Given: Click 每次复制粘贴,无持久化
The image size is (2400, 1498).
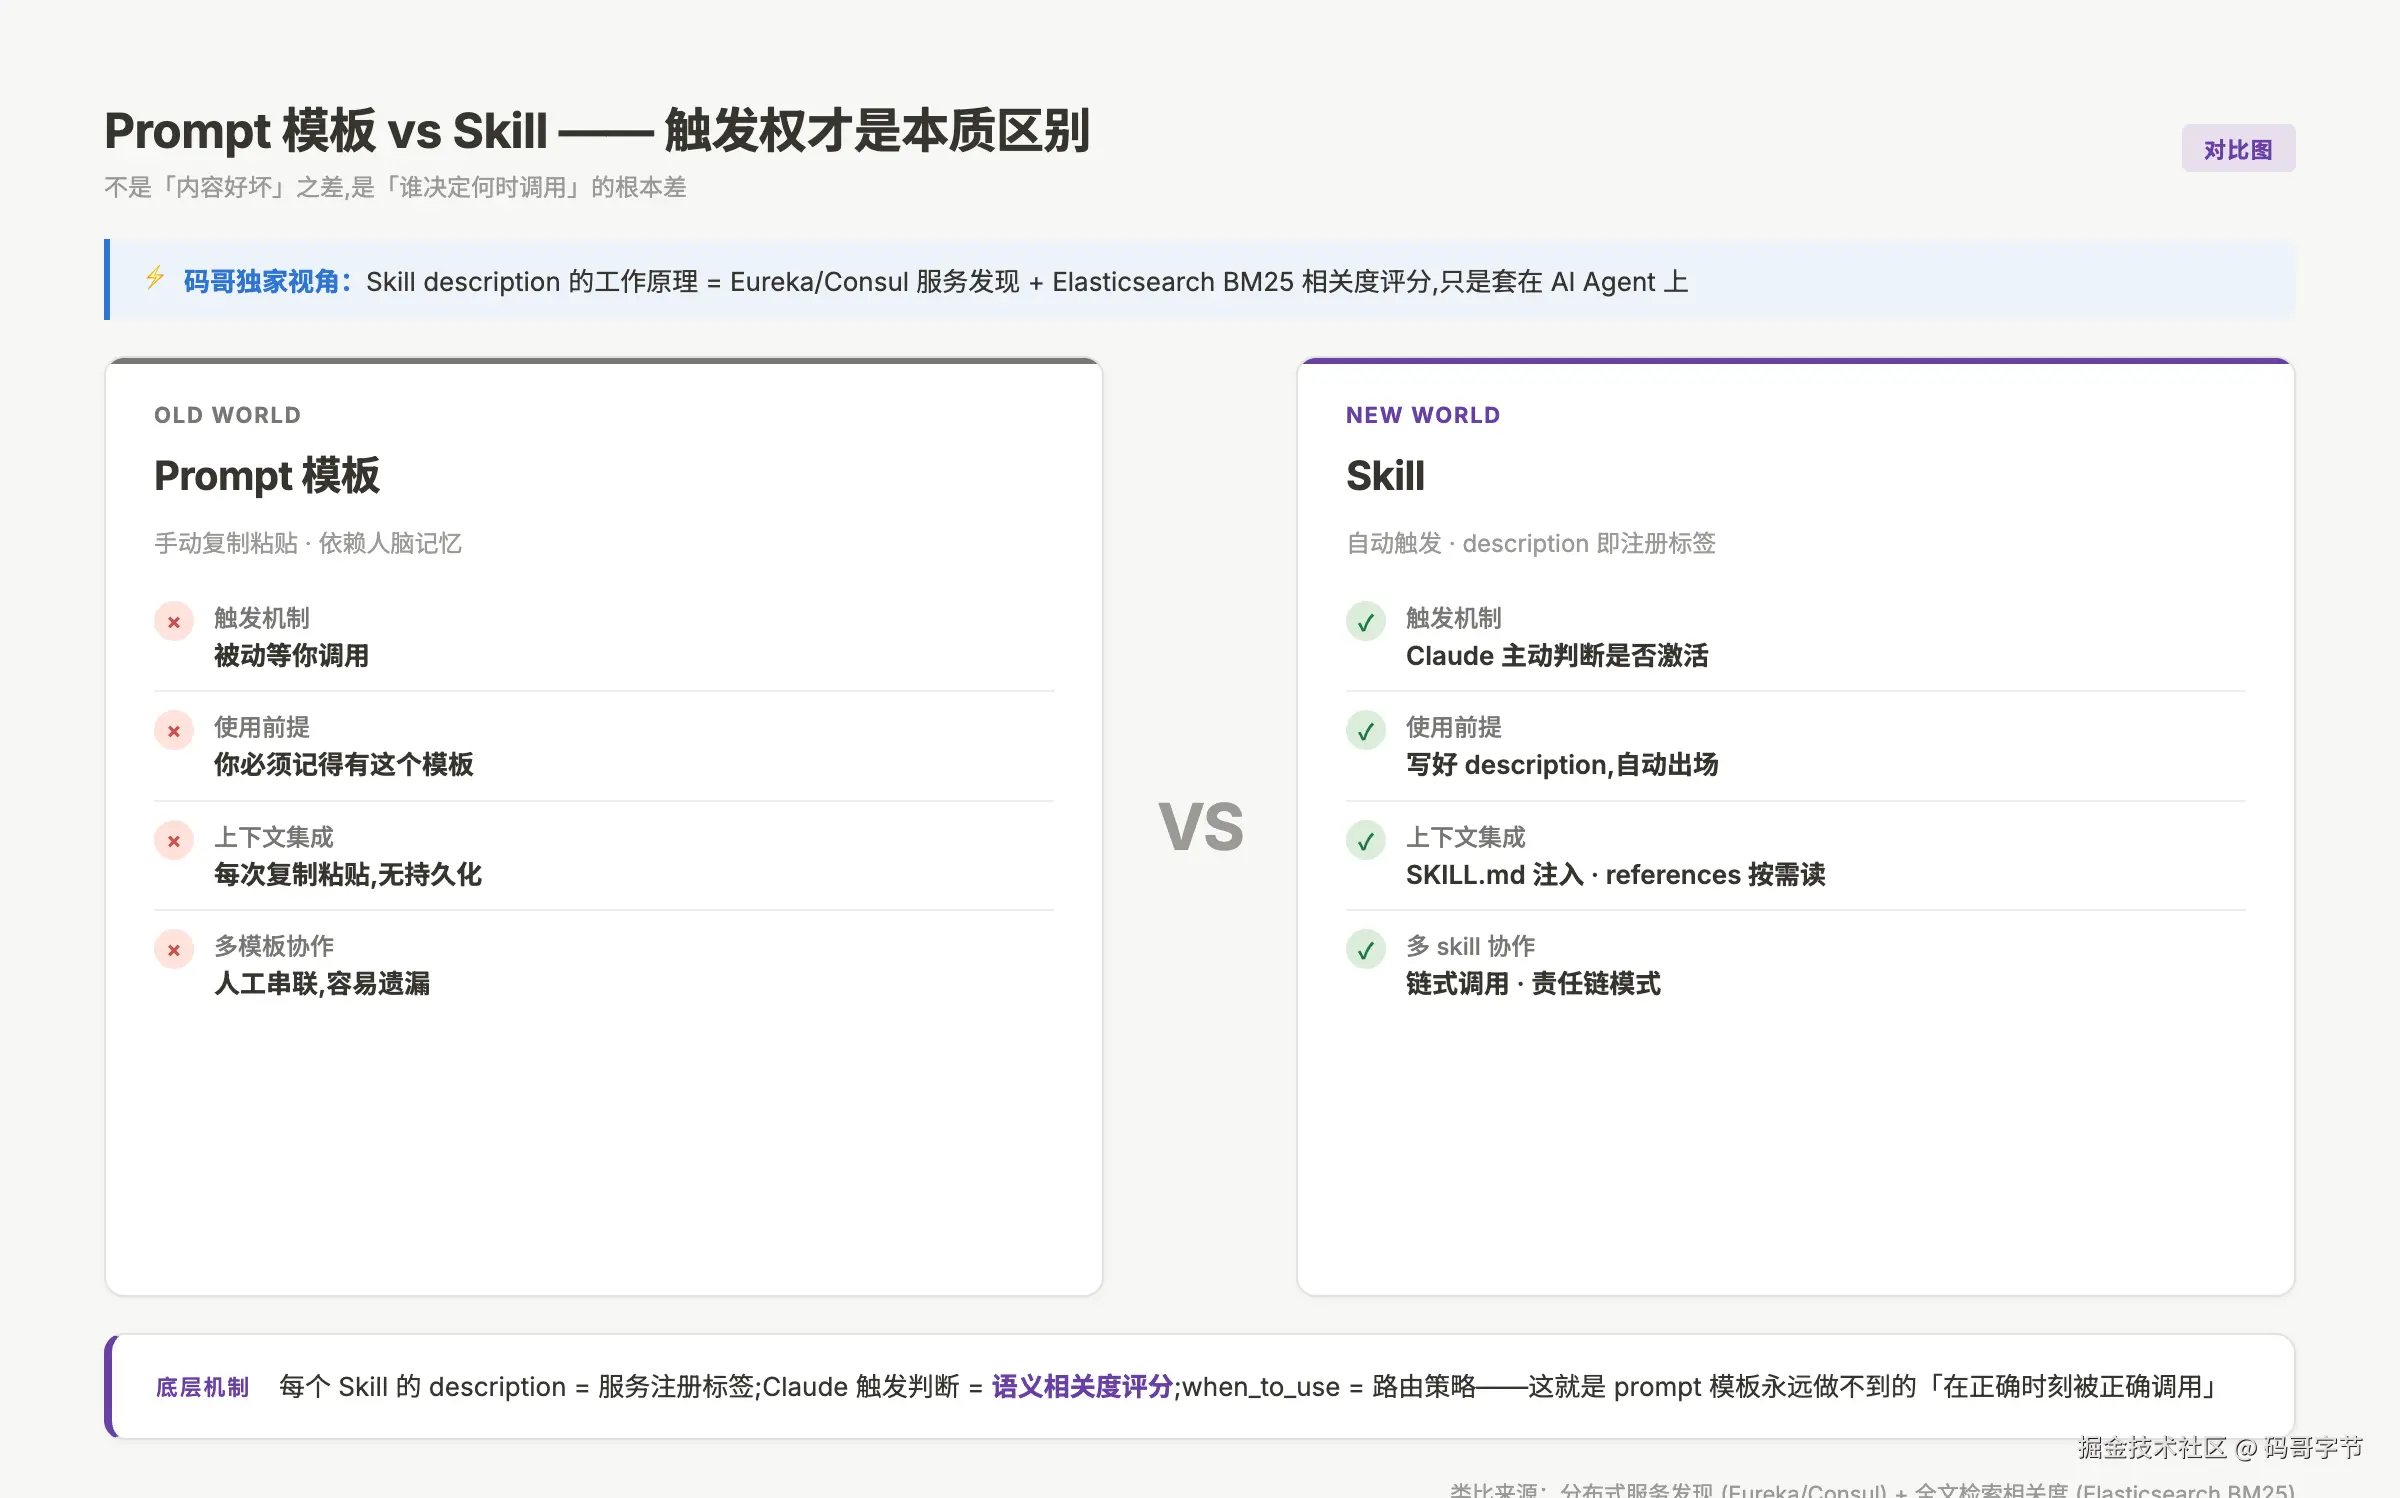Looking at the screenshot, I should [x=348, y=875].
